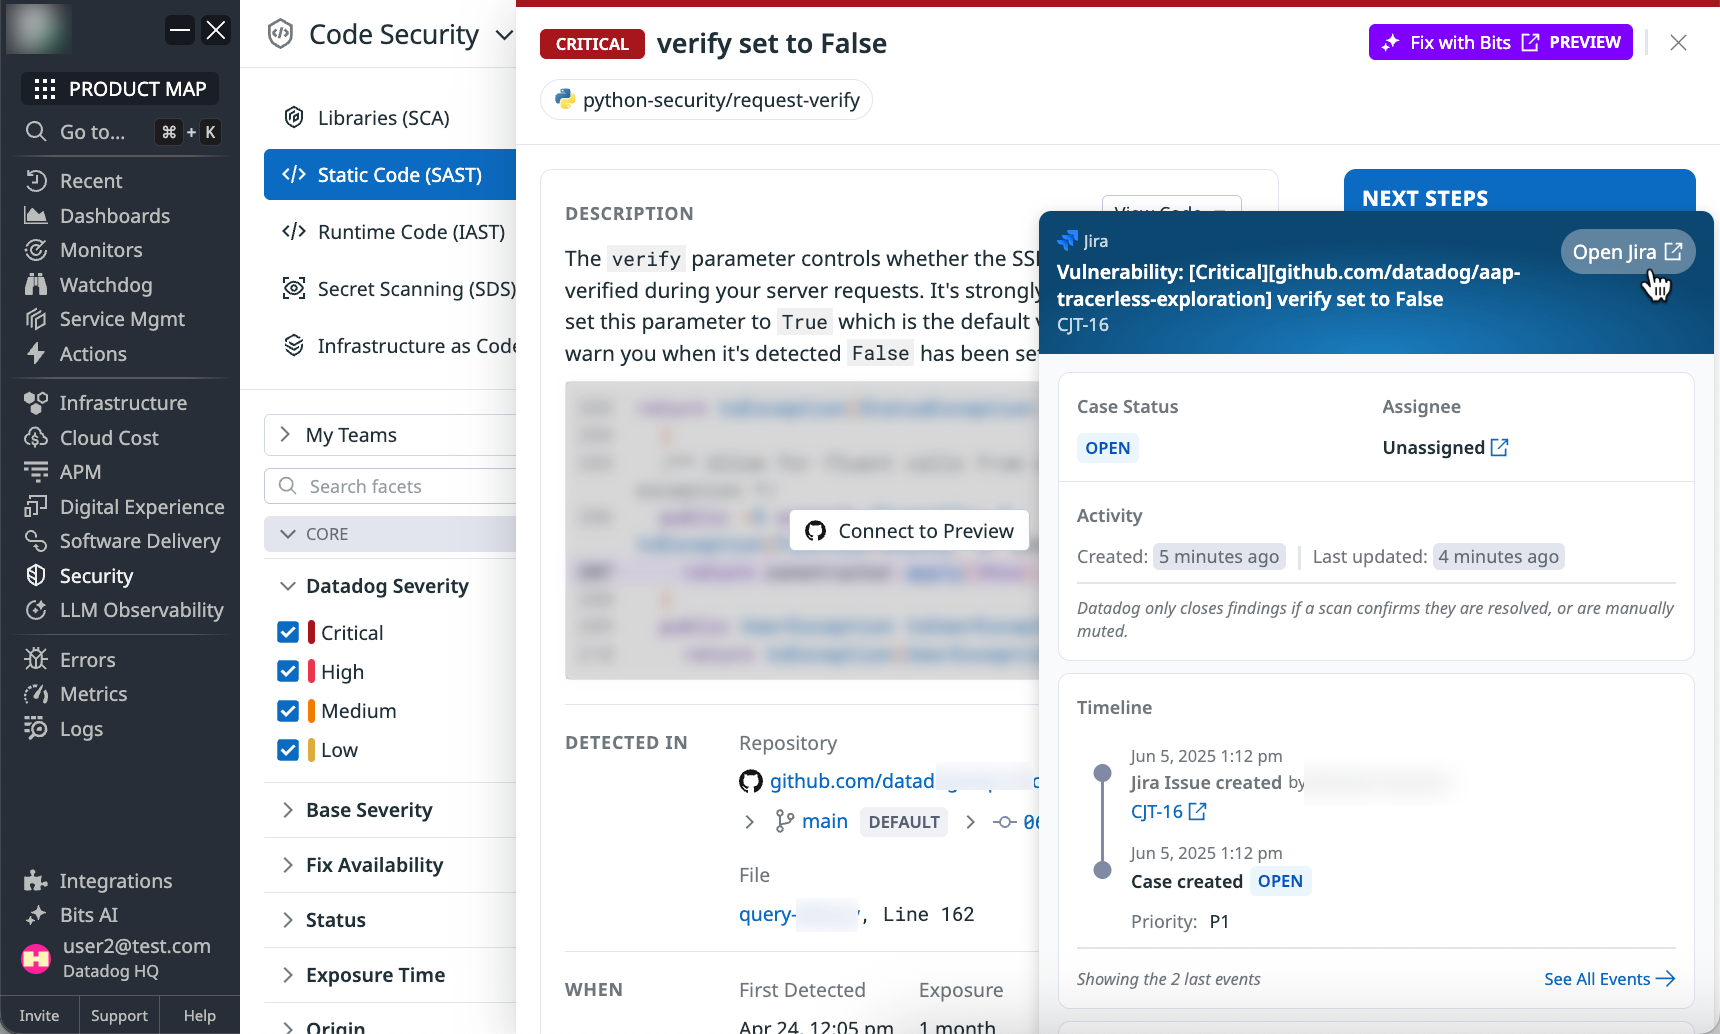Screen dimensions: 1720x1034
Task: Click See All Events link
Action: tap(1609, 979)
